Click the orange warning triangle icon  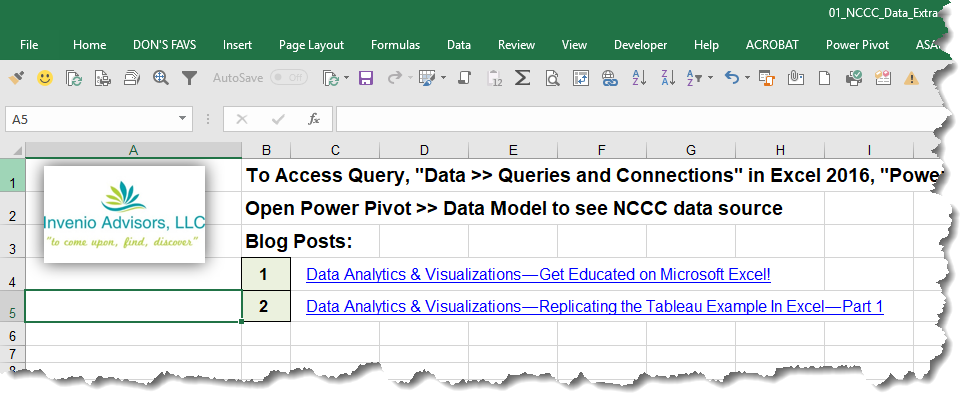point(911,78)
